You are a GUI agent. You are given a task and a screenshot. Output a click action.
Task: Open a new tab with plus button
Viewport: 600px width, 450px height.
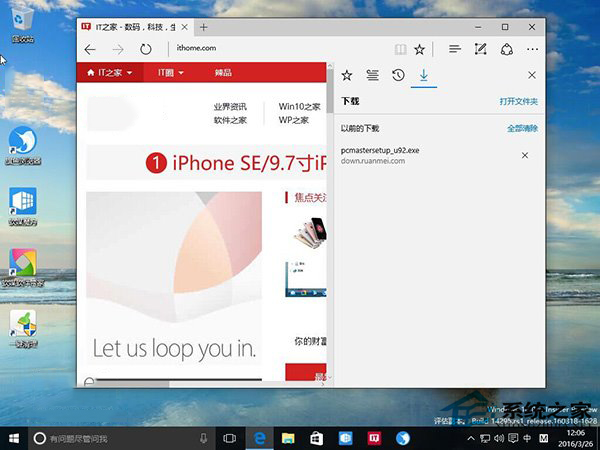[x=204, y=27]
